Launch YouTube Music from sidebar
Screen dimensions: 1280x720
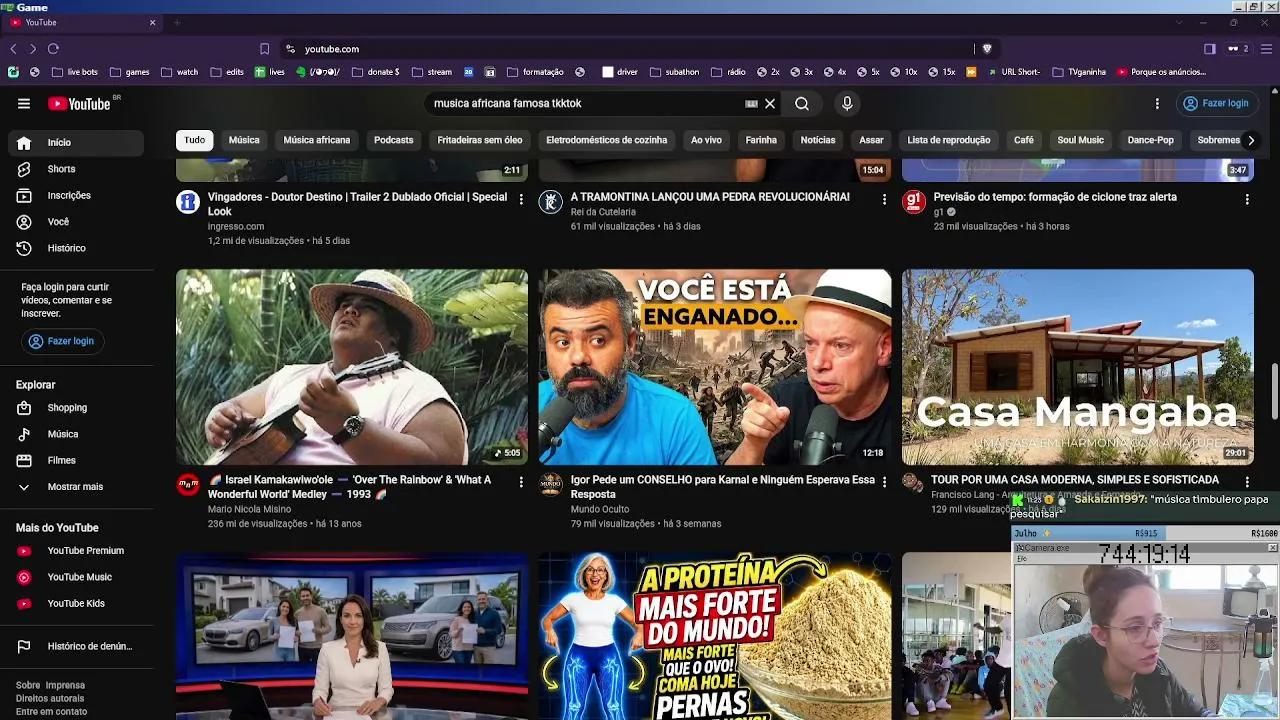(x=76, y=577)
